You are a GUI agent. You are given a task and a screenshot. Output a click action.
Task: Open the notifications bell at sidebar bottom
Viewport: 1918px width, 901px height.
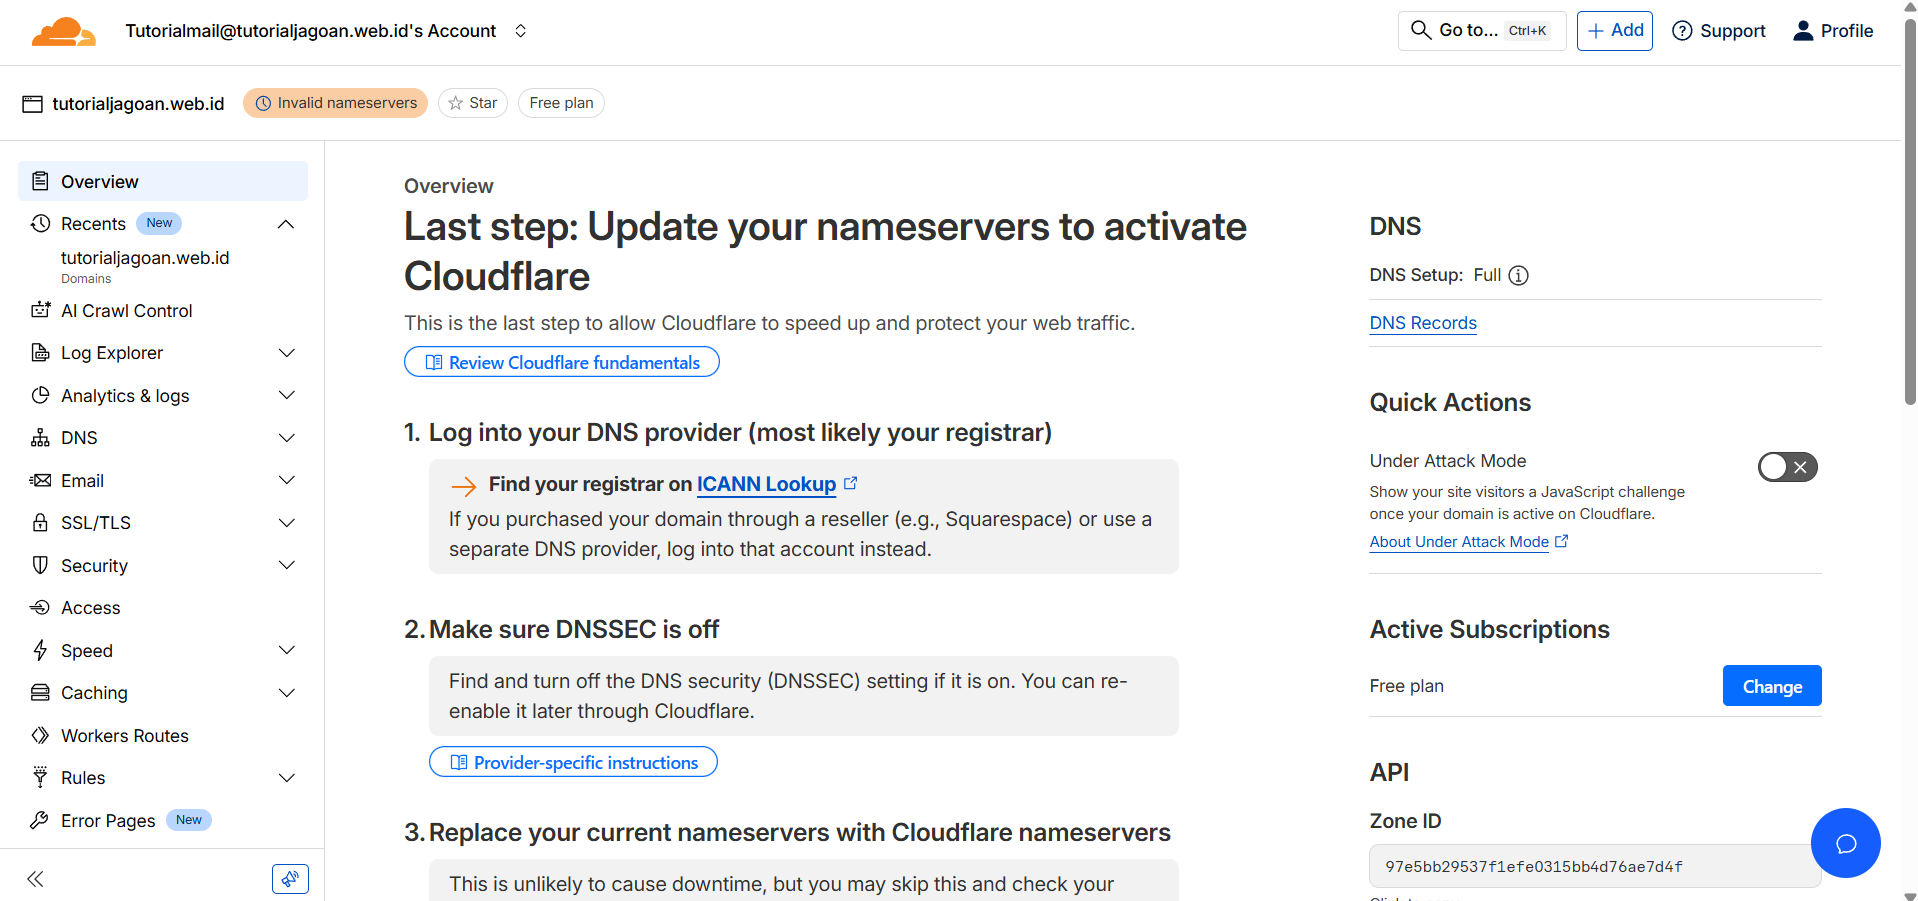coord(290,878)
